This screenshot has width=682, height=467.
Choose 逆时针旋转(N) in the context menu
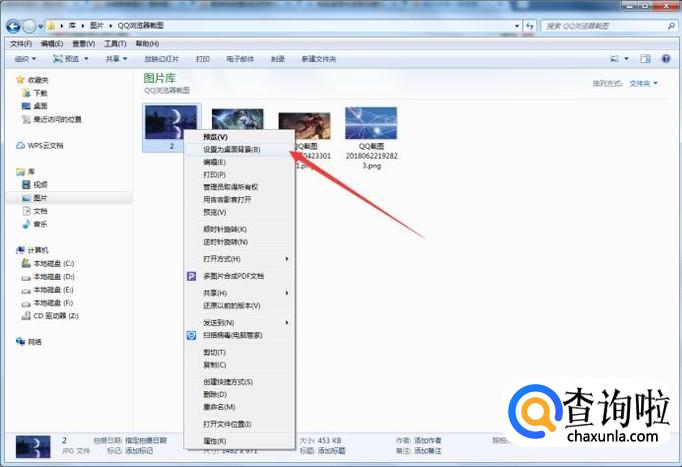(x=238, y=242)
